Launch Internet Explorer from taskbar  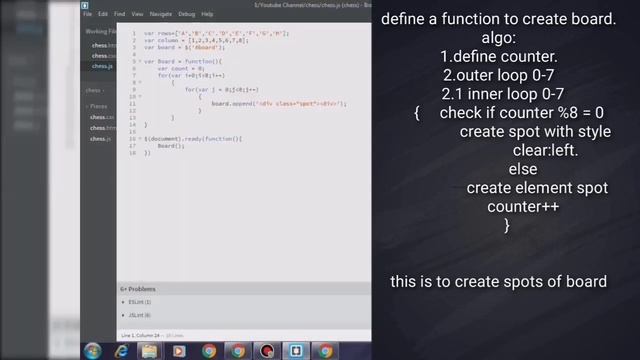point(121,351)
